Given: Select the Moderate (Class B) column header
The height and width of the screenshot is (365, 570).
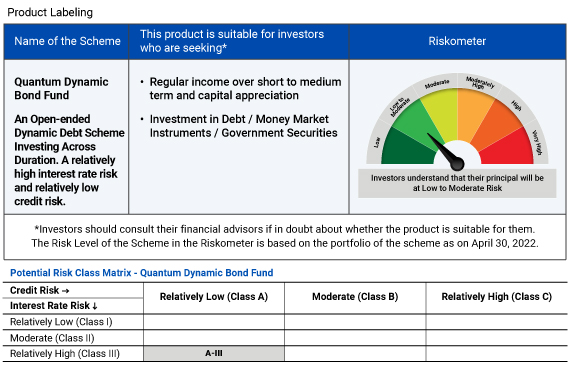Looking at the screenshot, I should tap(355, 297).
